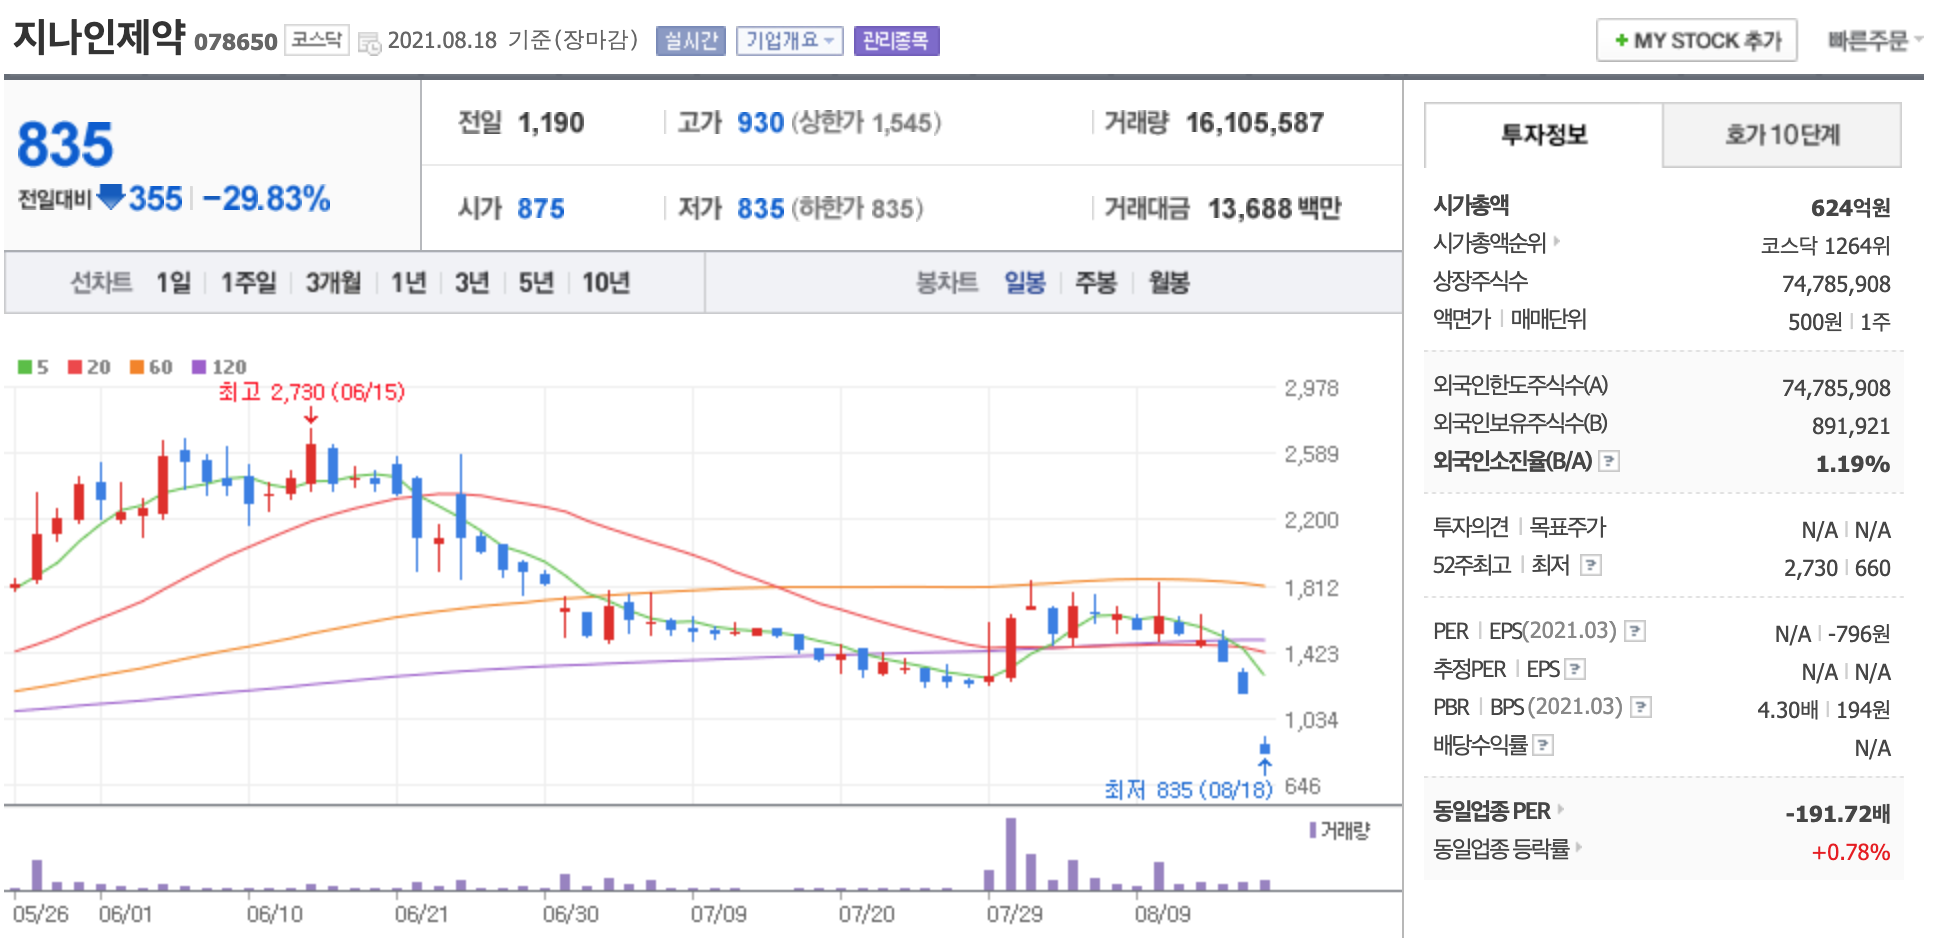Select the 3개월 line chart period
Screen dimensions: 1938x938
(x=333, y=283)
